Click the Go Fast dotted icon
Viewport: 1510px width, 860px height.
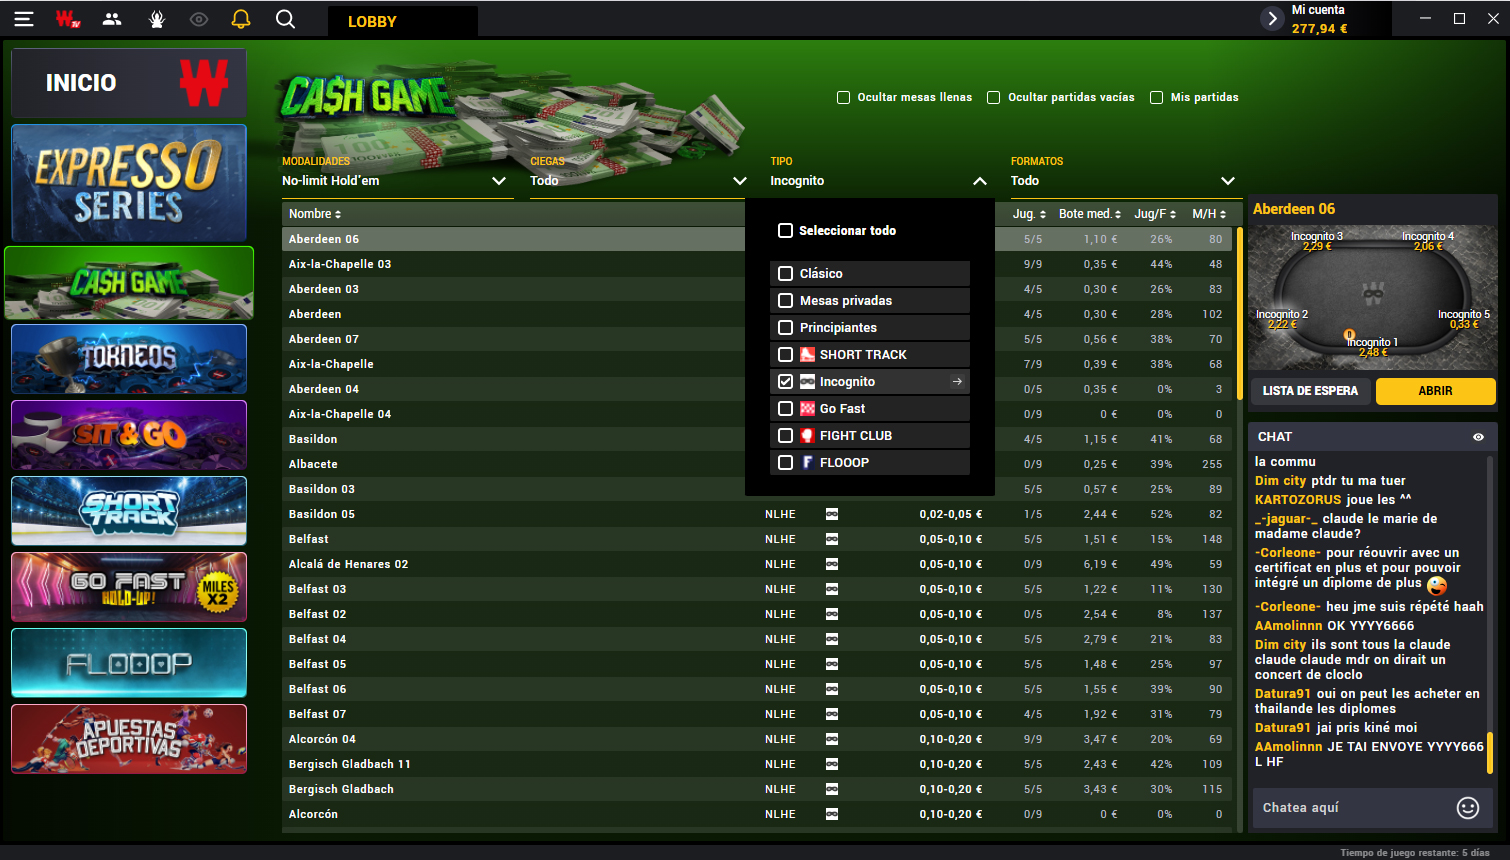click(x=807, y=408)
